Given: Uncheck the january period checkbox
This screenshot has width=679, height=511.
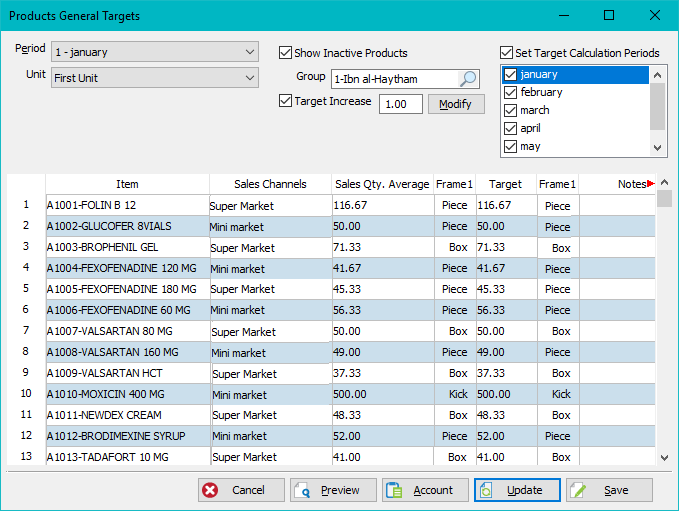Looking at the screenshot, I should point(511,74).
